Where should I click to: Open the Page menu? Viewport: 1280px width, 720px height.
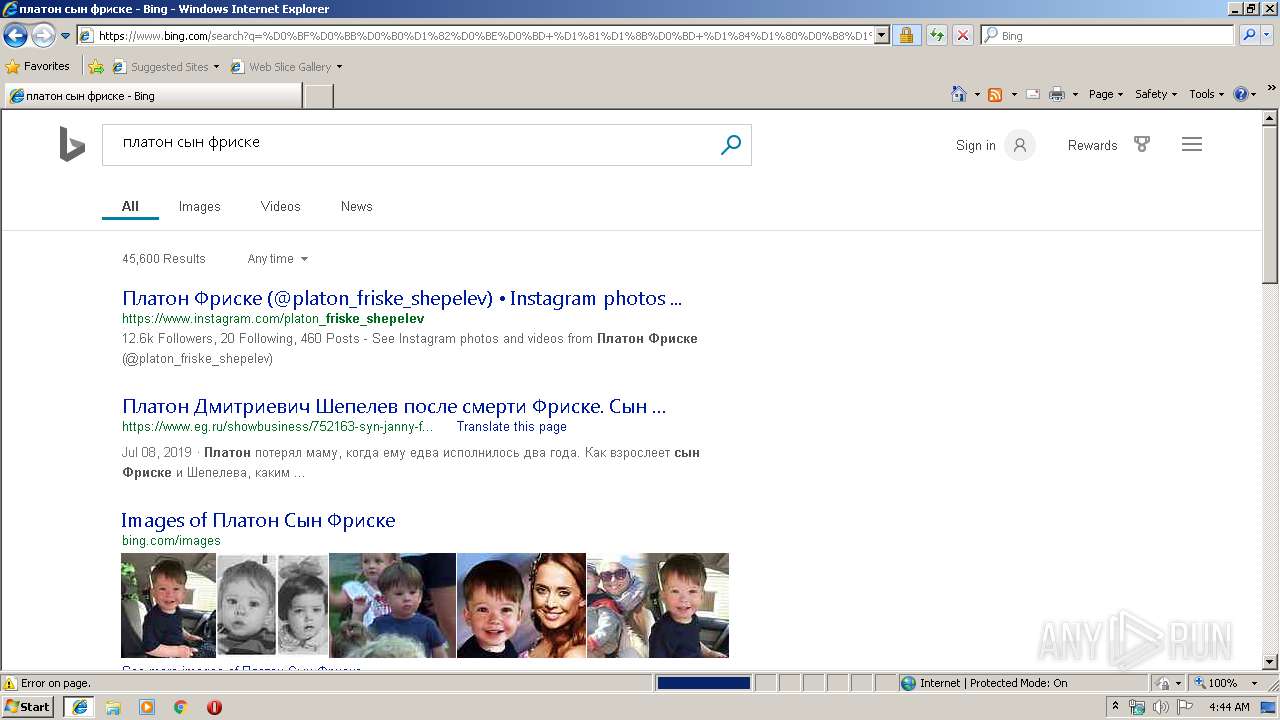(1106, 94)
